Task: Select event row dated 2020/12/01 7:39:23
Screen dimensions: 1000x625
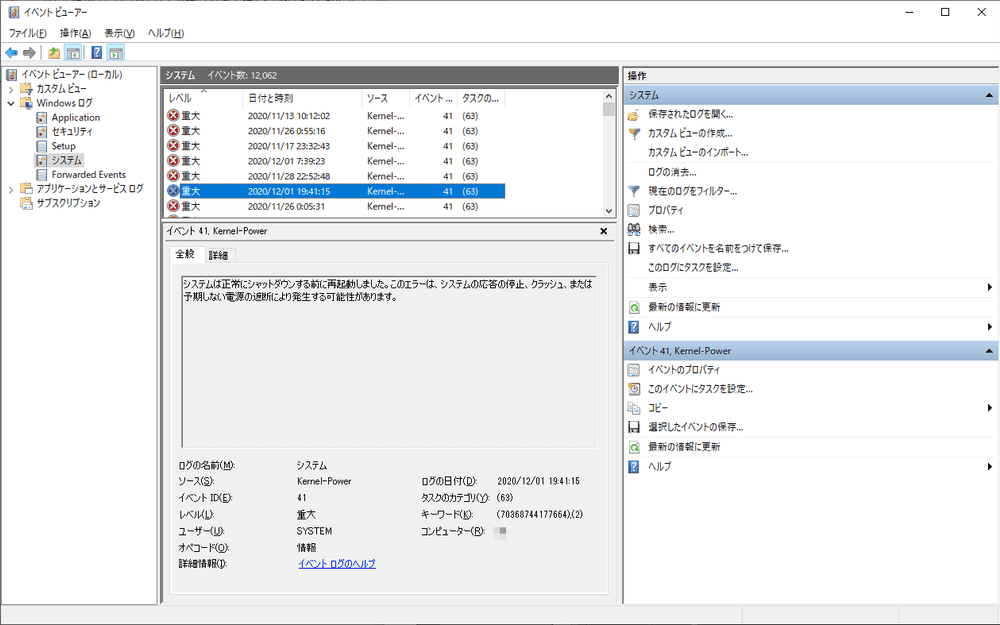Action: click(334, 161)
